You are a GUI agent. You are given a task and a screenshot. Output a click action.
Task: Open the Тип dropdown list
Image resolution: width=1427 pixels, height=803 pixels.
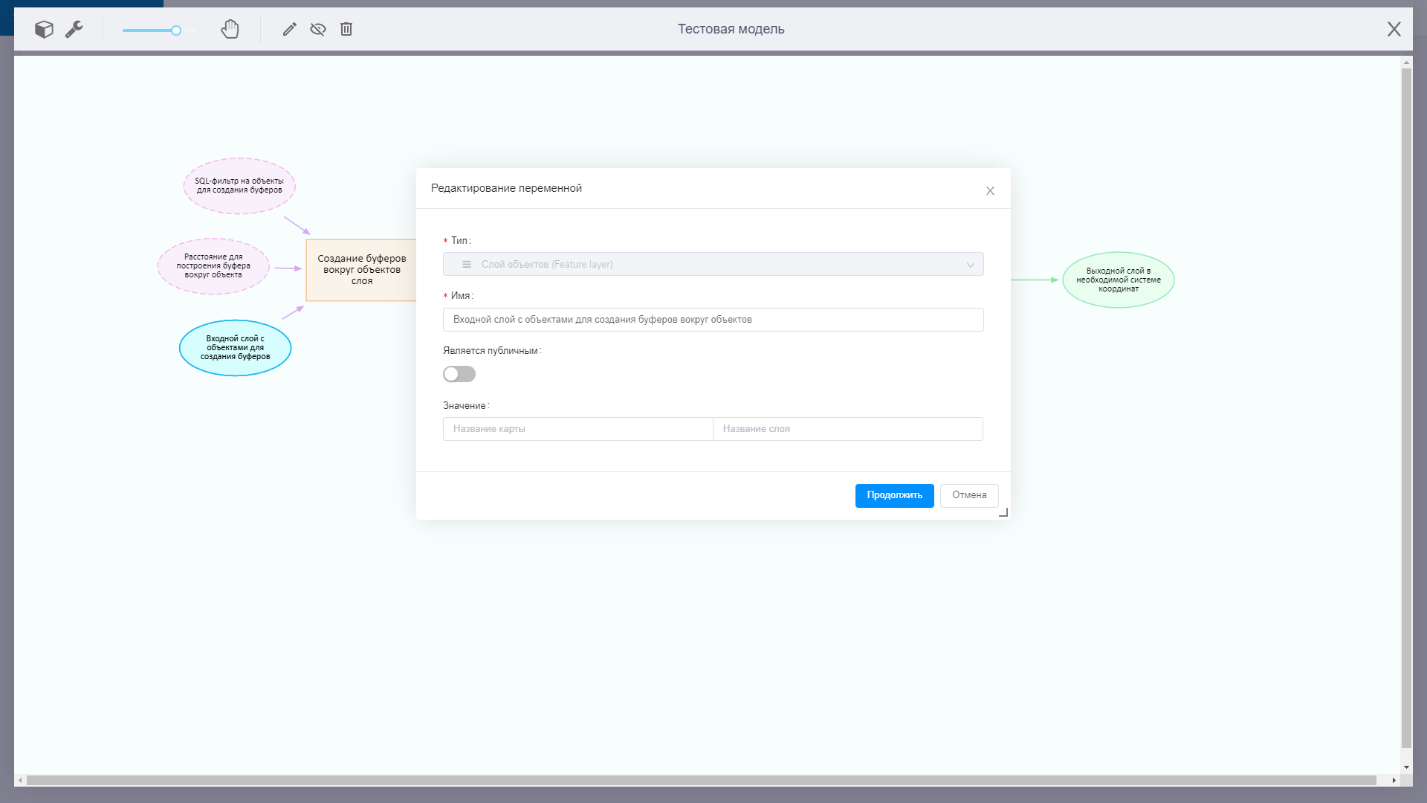click(712, 264)
